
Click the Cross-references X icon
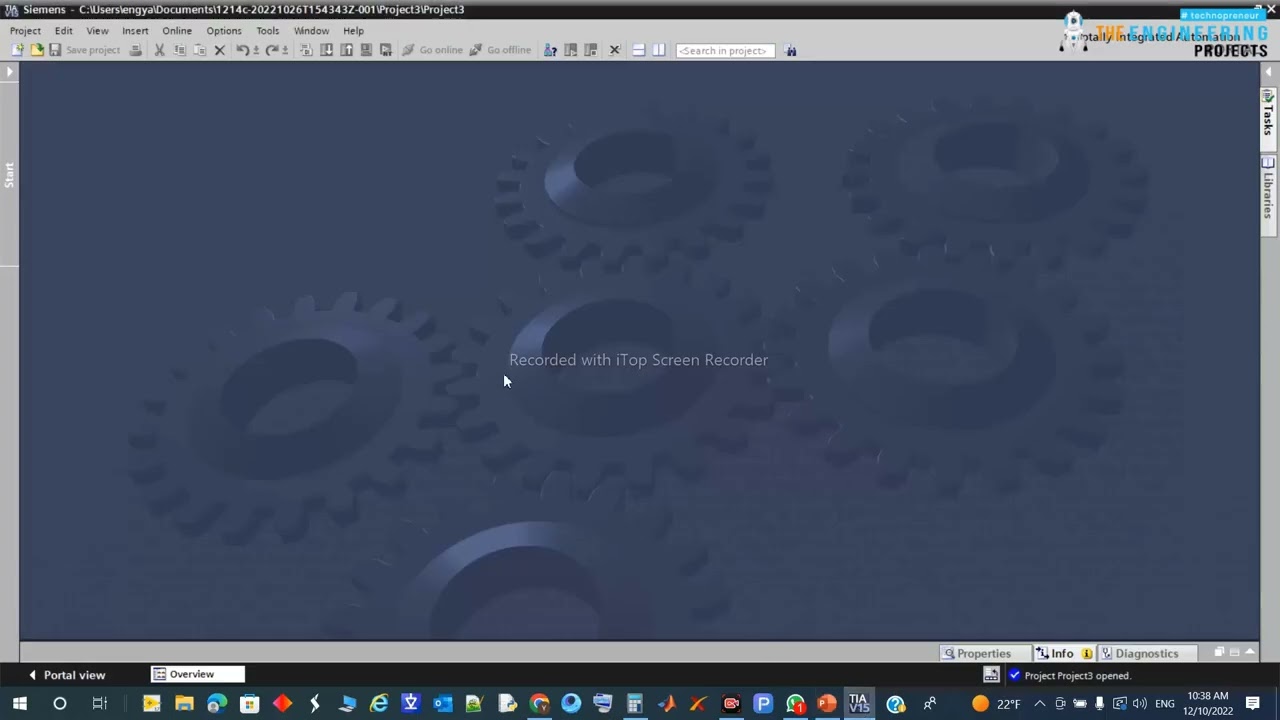pos(615,50)
